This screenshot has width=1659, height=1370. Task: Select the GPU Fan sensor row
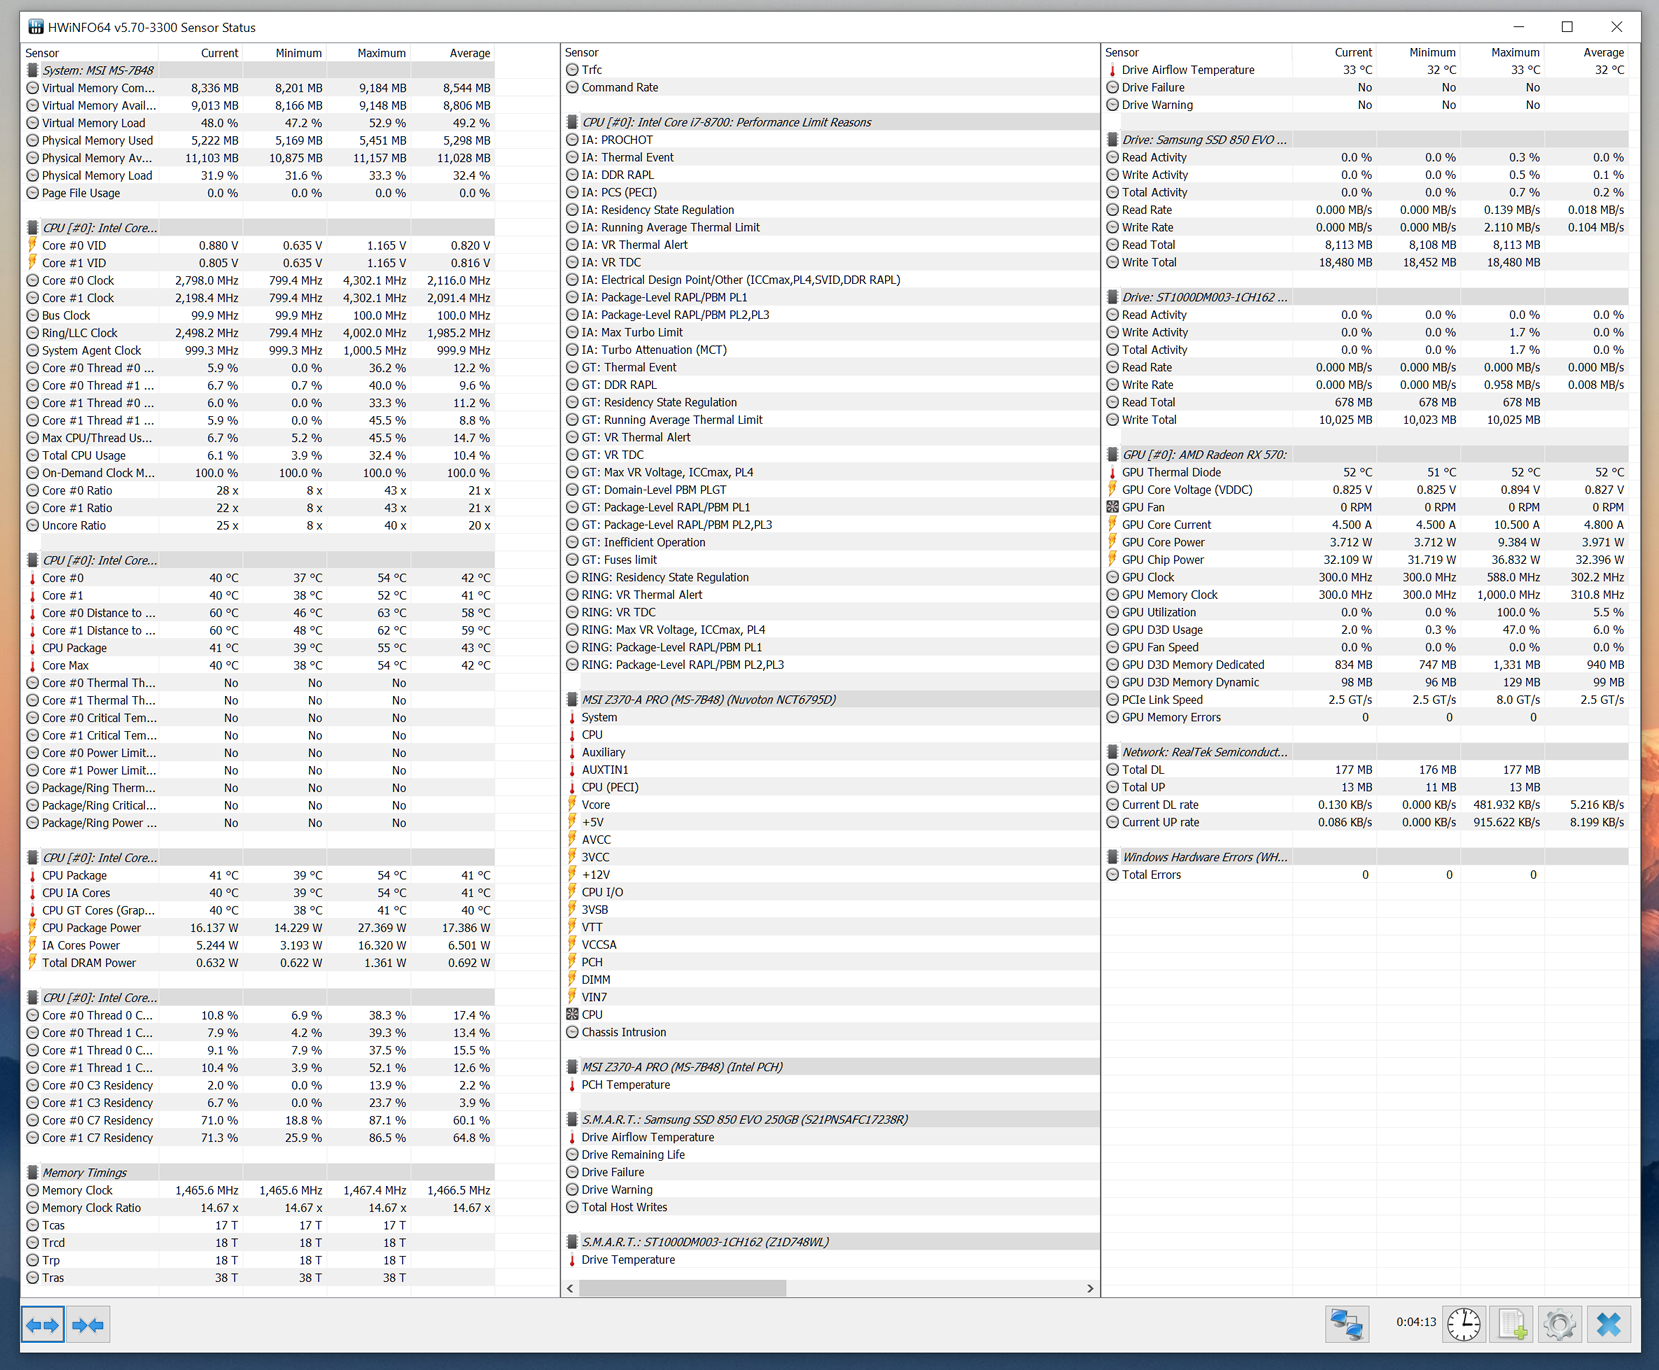1143,507
